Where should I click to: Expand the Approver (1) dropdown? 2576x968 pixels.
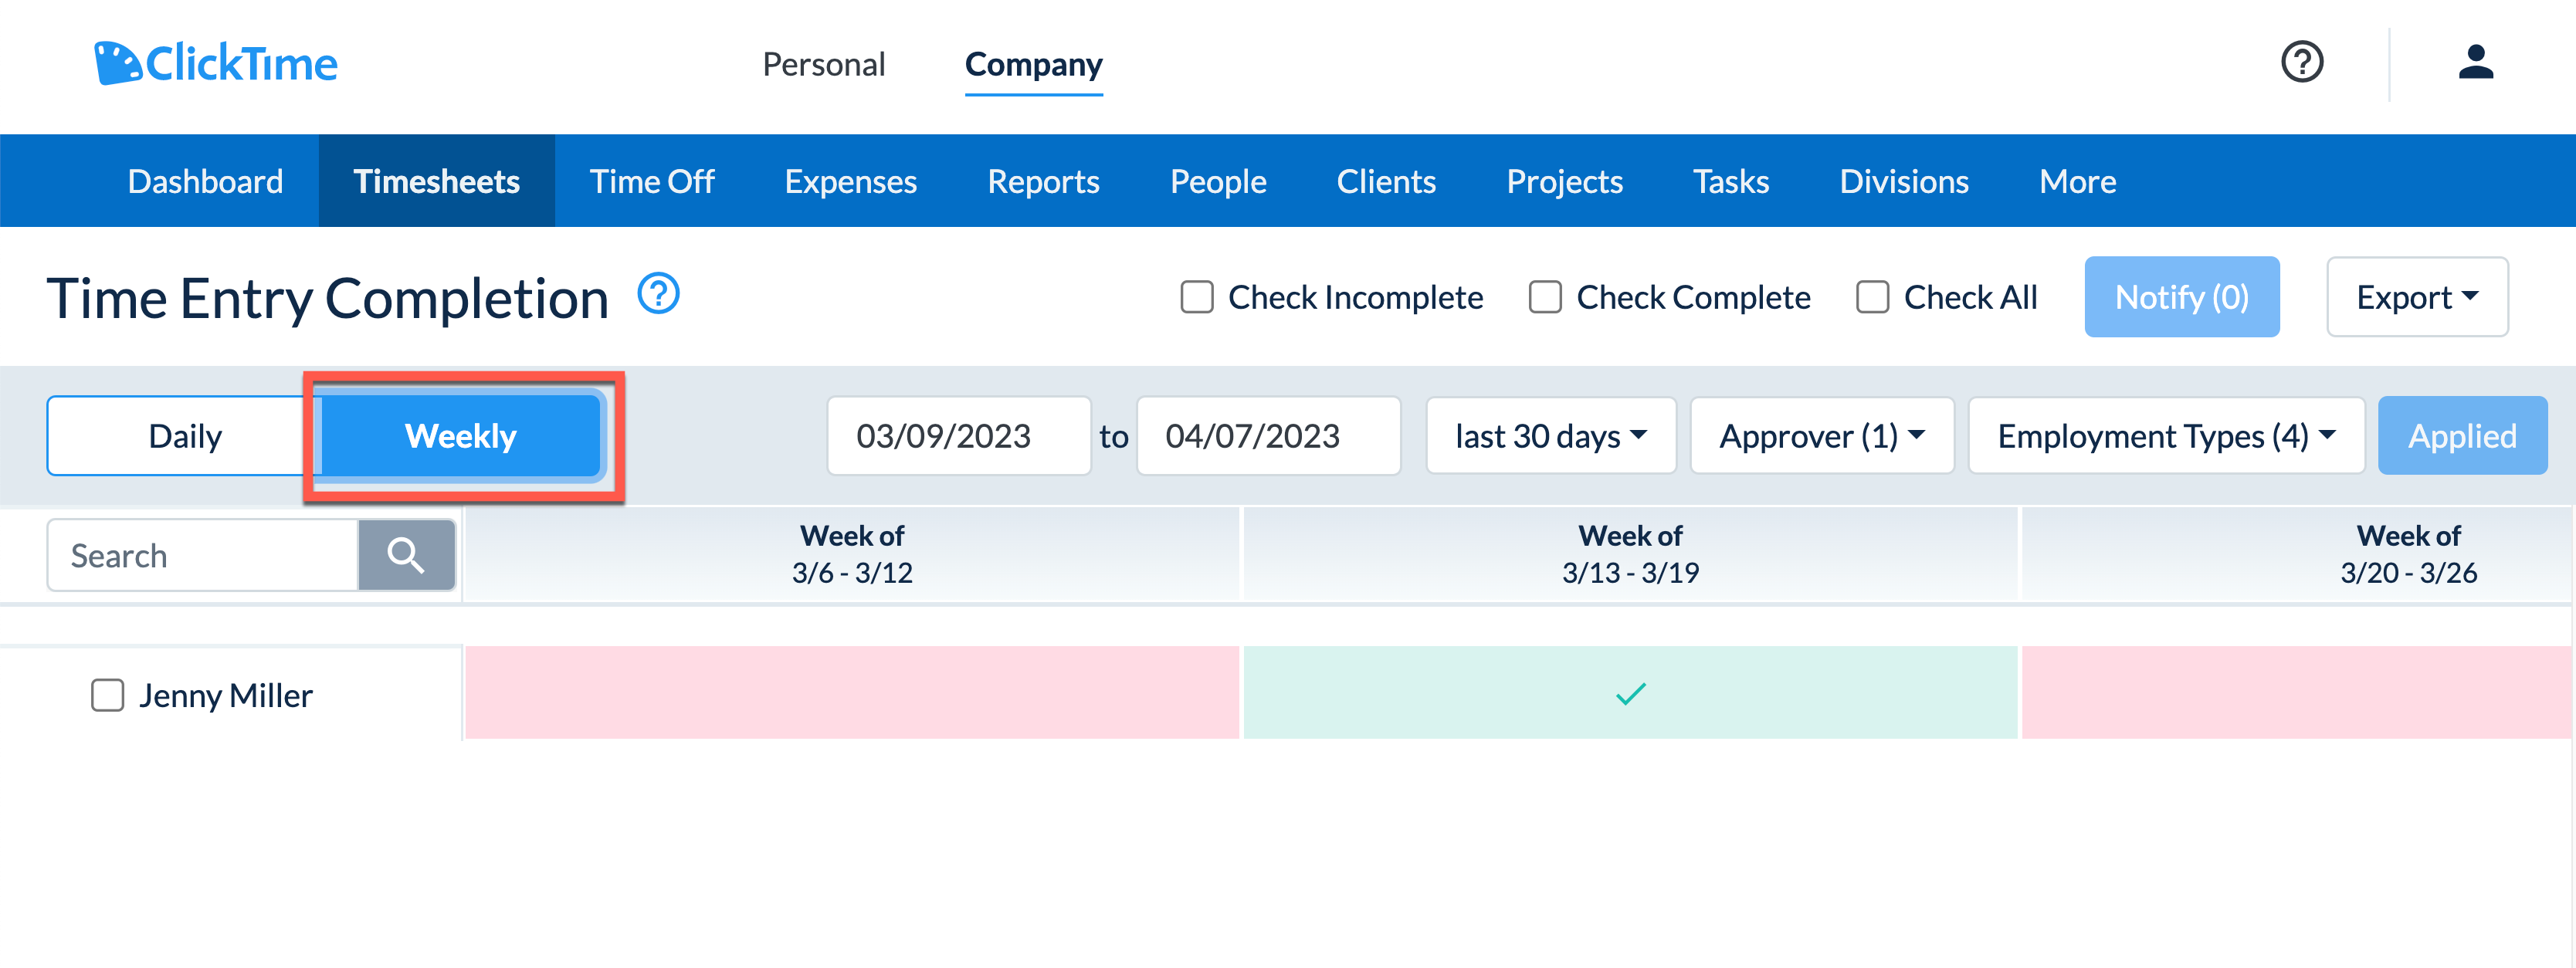1821,435
